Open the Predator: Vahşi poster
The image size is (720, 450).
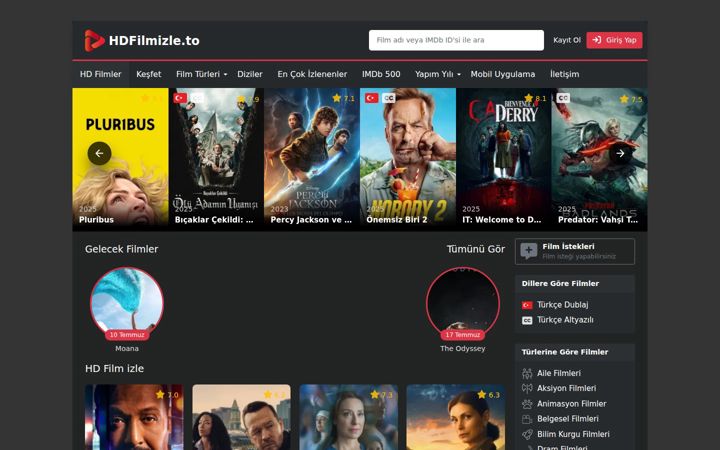coord(600,159)
